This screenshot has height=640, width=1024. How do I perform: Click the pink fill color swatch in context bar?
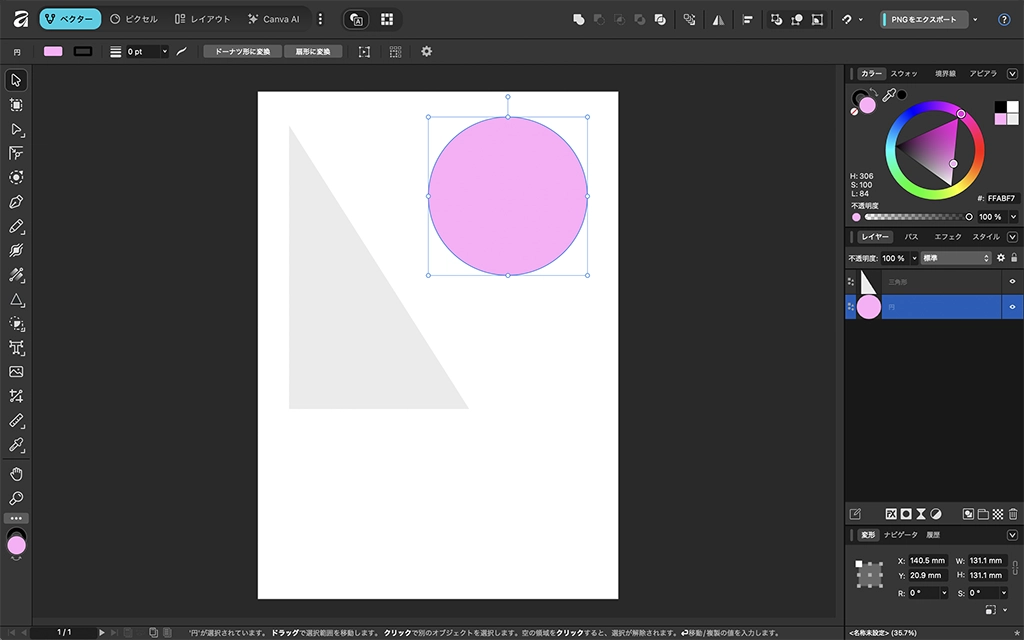click(x=53, y=52)
